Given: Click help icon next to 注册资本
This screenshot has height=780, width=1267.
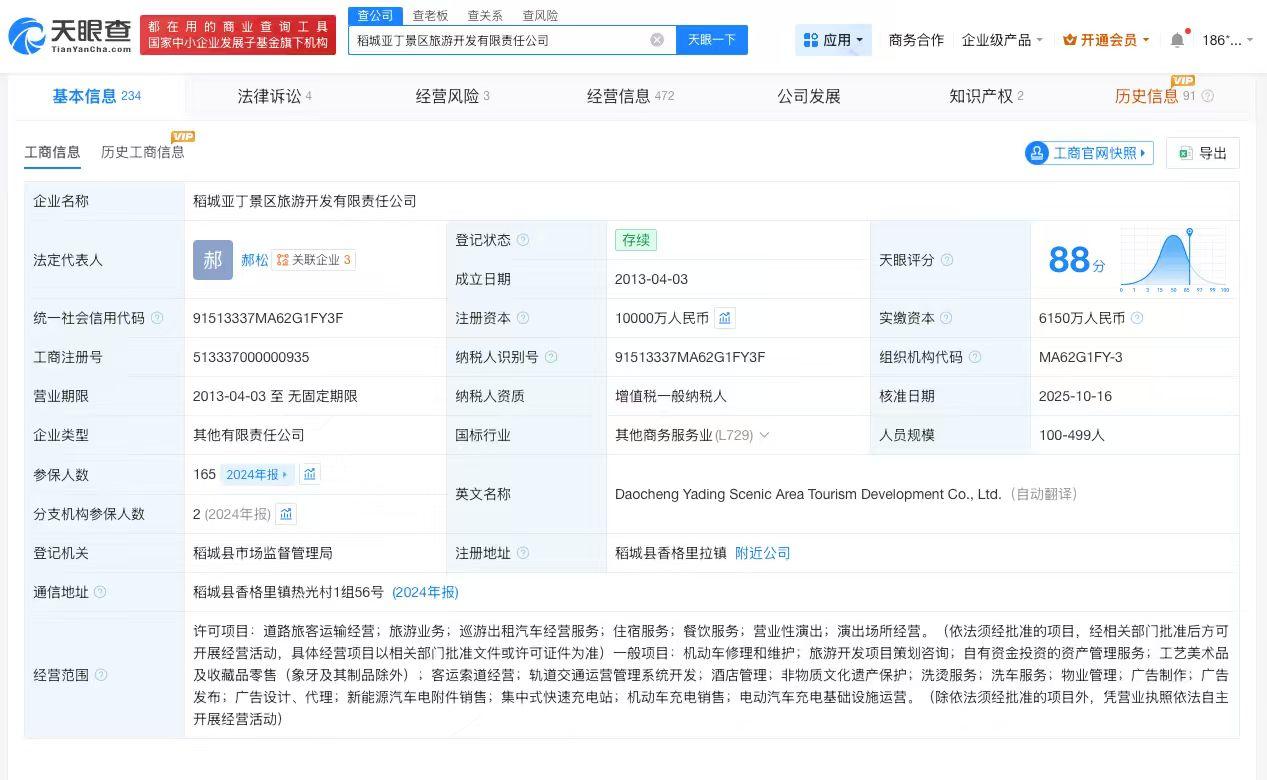Looking at the screenshot, I should coord(523,318).
